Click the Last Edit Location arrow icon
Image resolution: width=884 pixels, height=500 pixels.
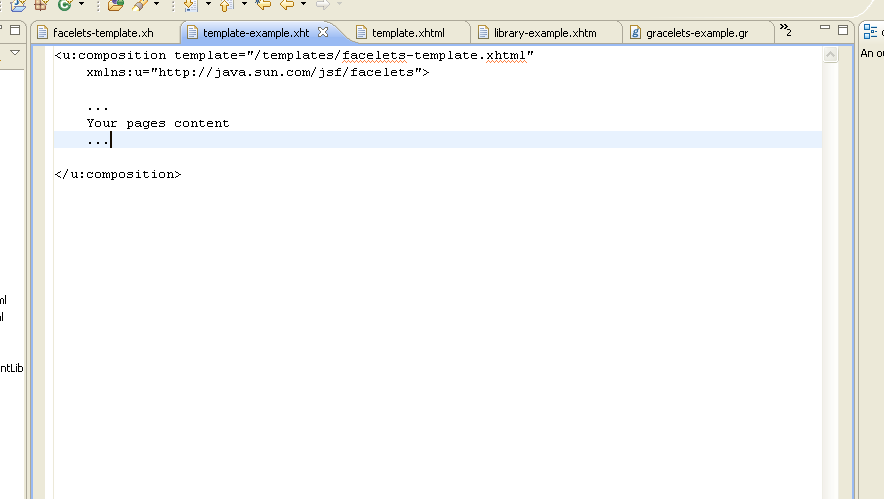263,5
